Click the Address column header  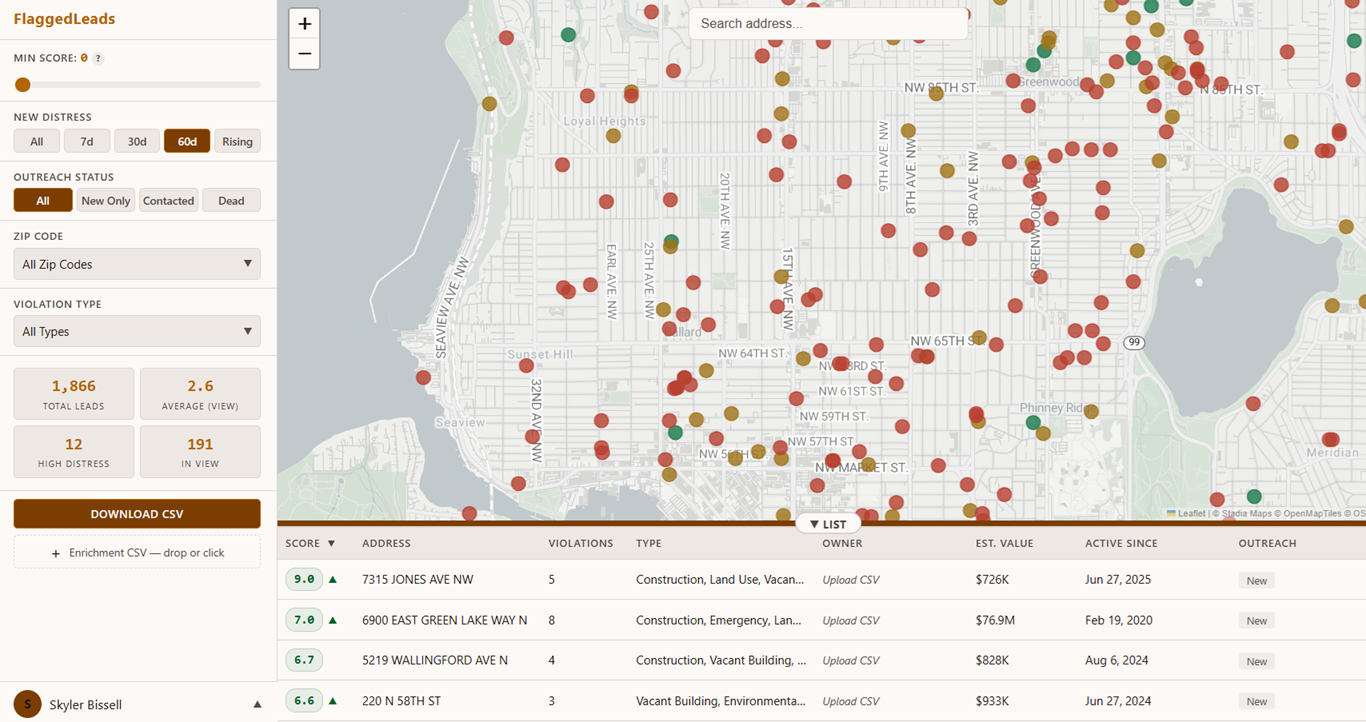coord(386,543)
